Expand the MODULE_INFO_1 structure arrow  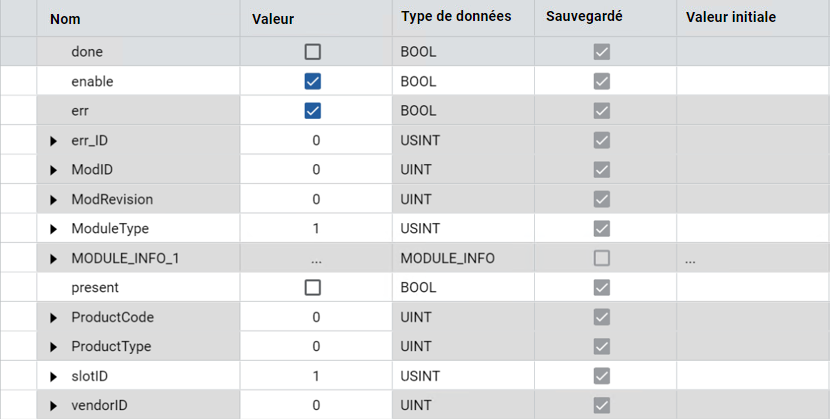53,259
